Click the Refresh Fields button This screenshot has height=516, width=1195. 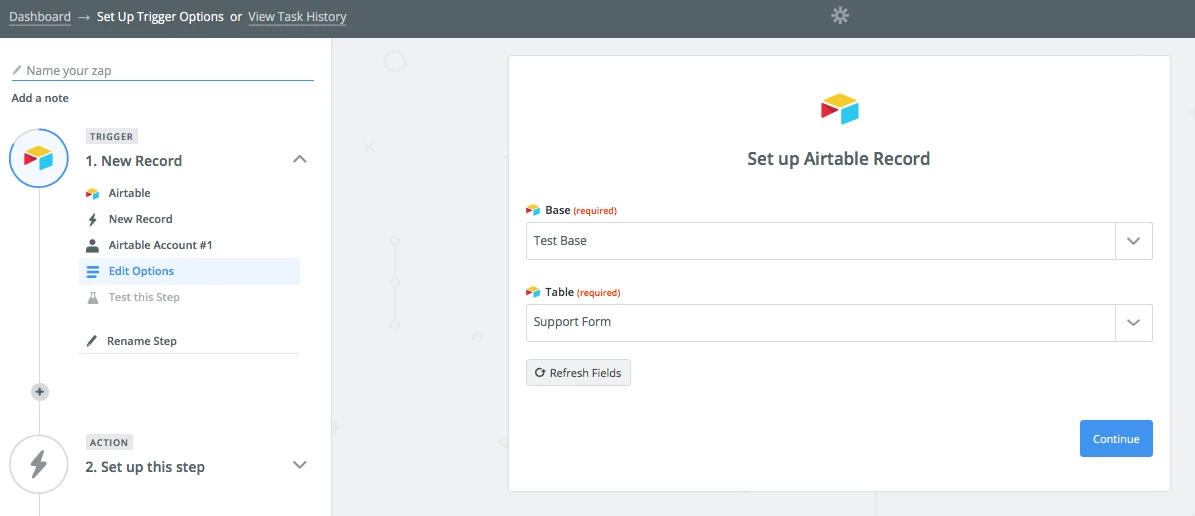[x=578, y=373]
